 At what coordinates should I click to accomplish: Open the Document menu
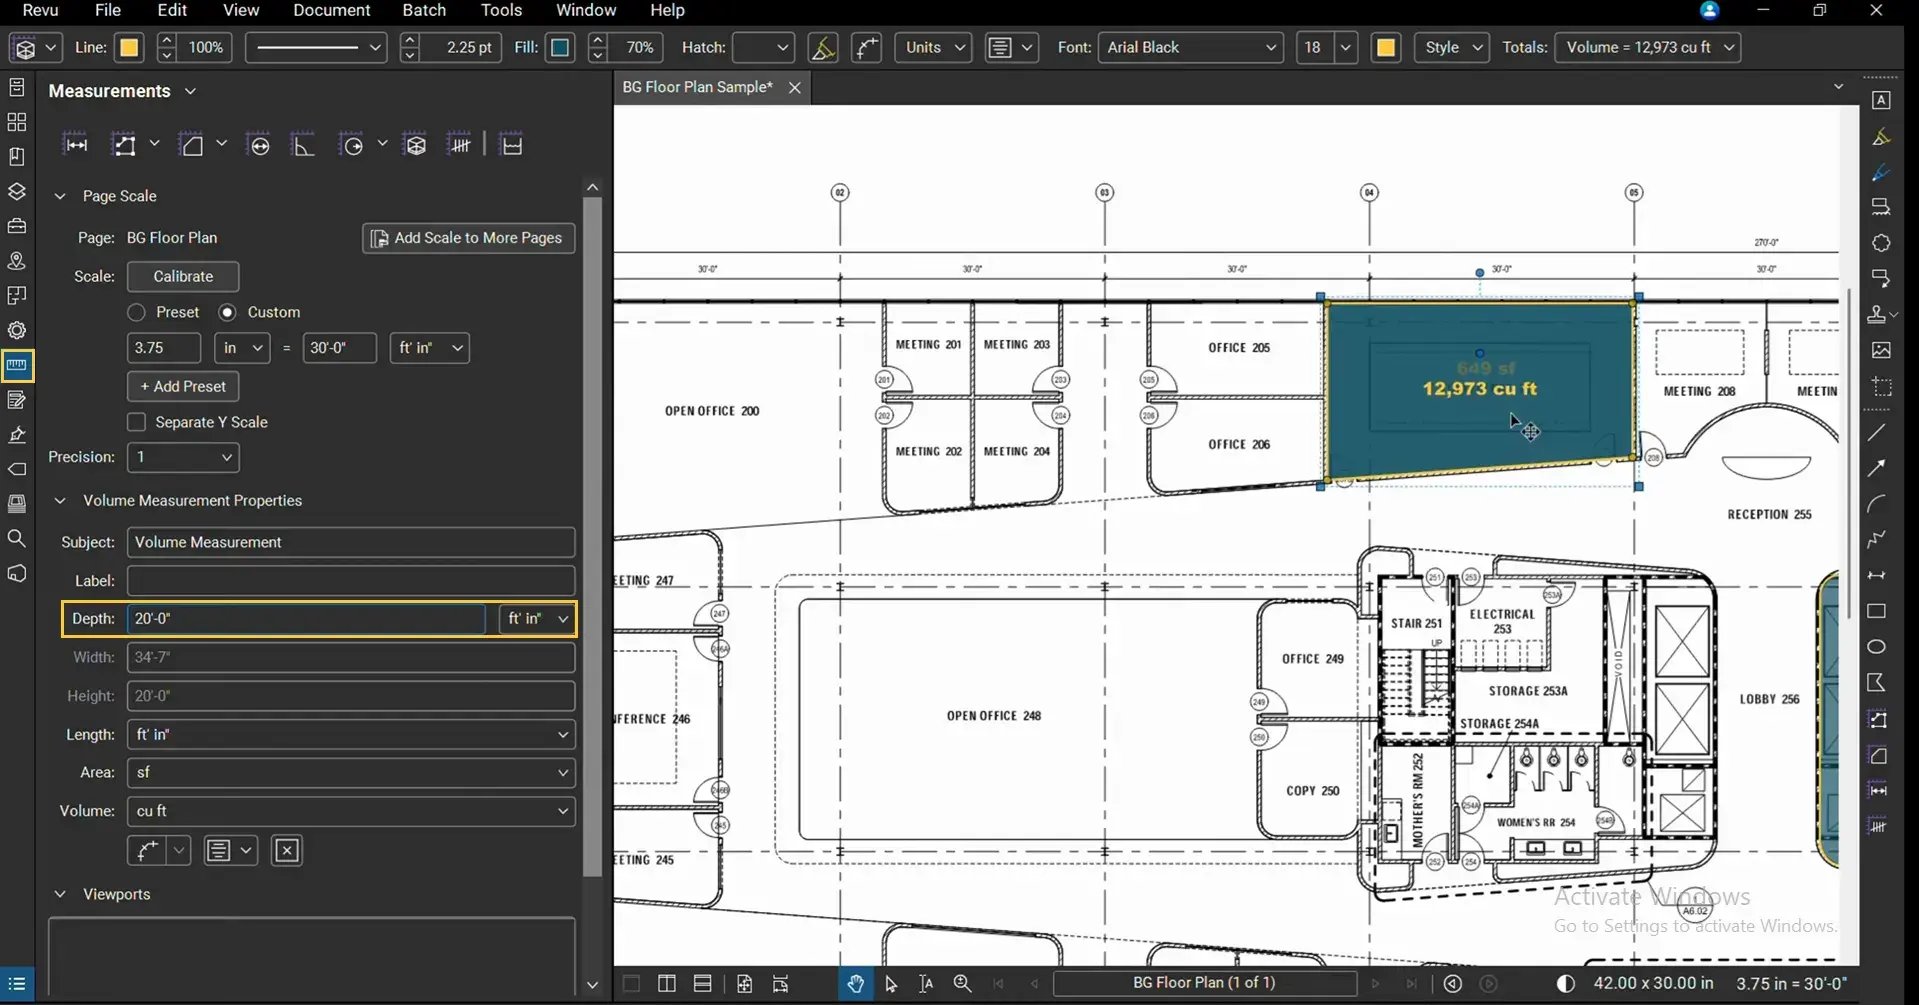[x=332, y=10]
